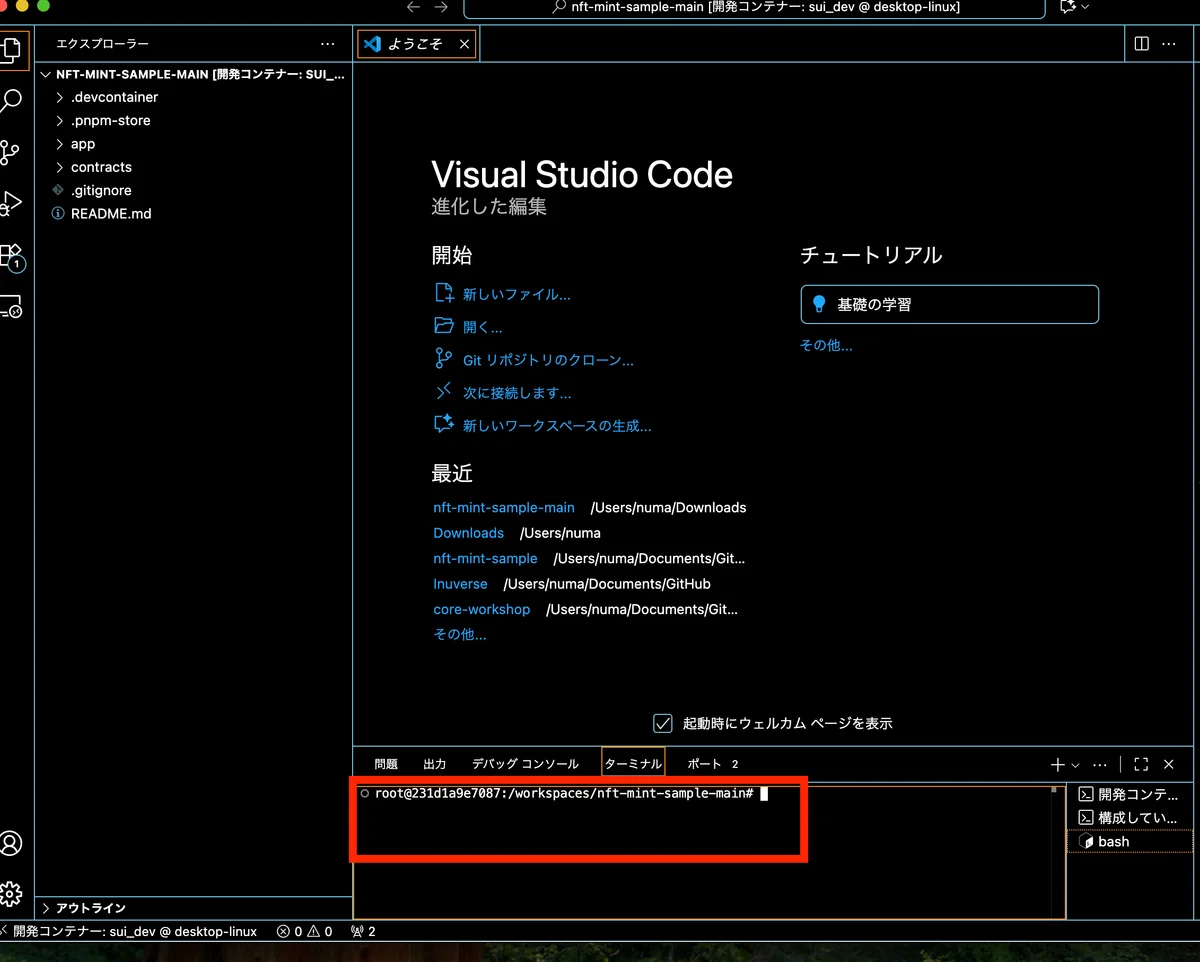Open Remote Explorer in activity bar
This screenshot has width=1200, height=962.
point(10,307)
